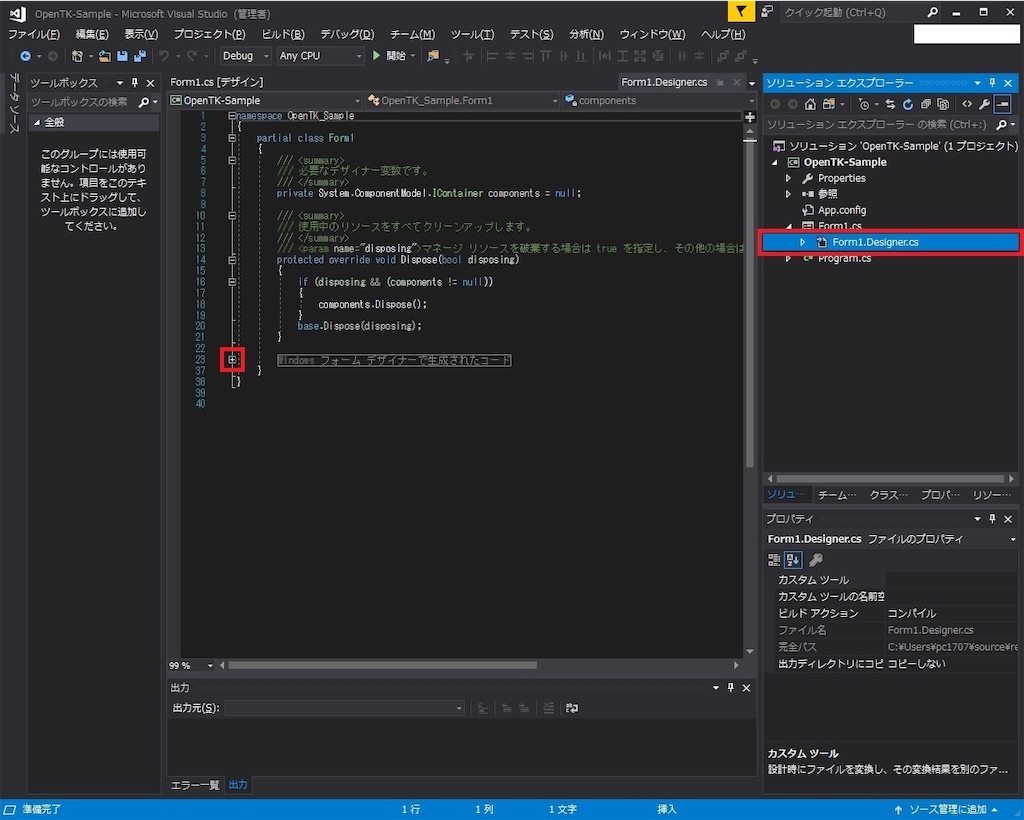Open the ファイル(F) menu

point(33,35)
